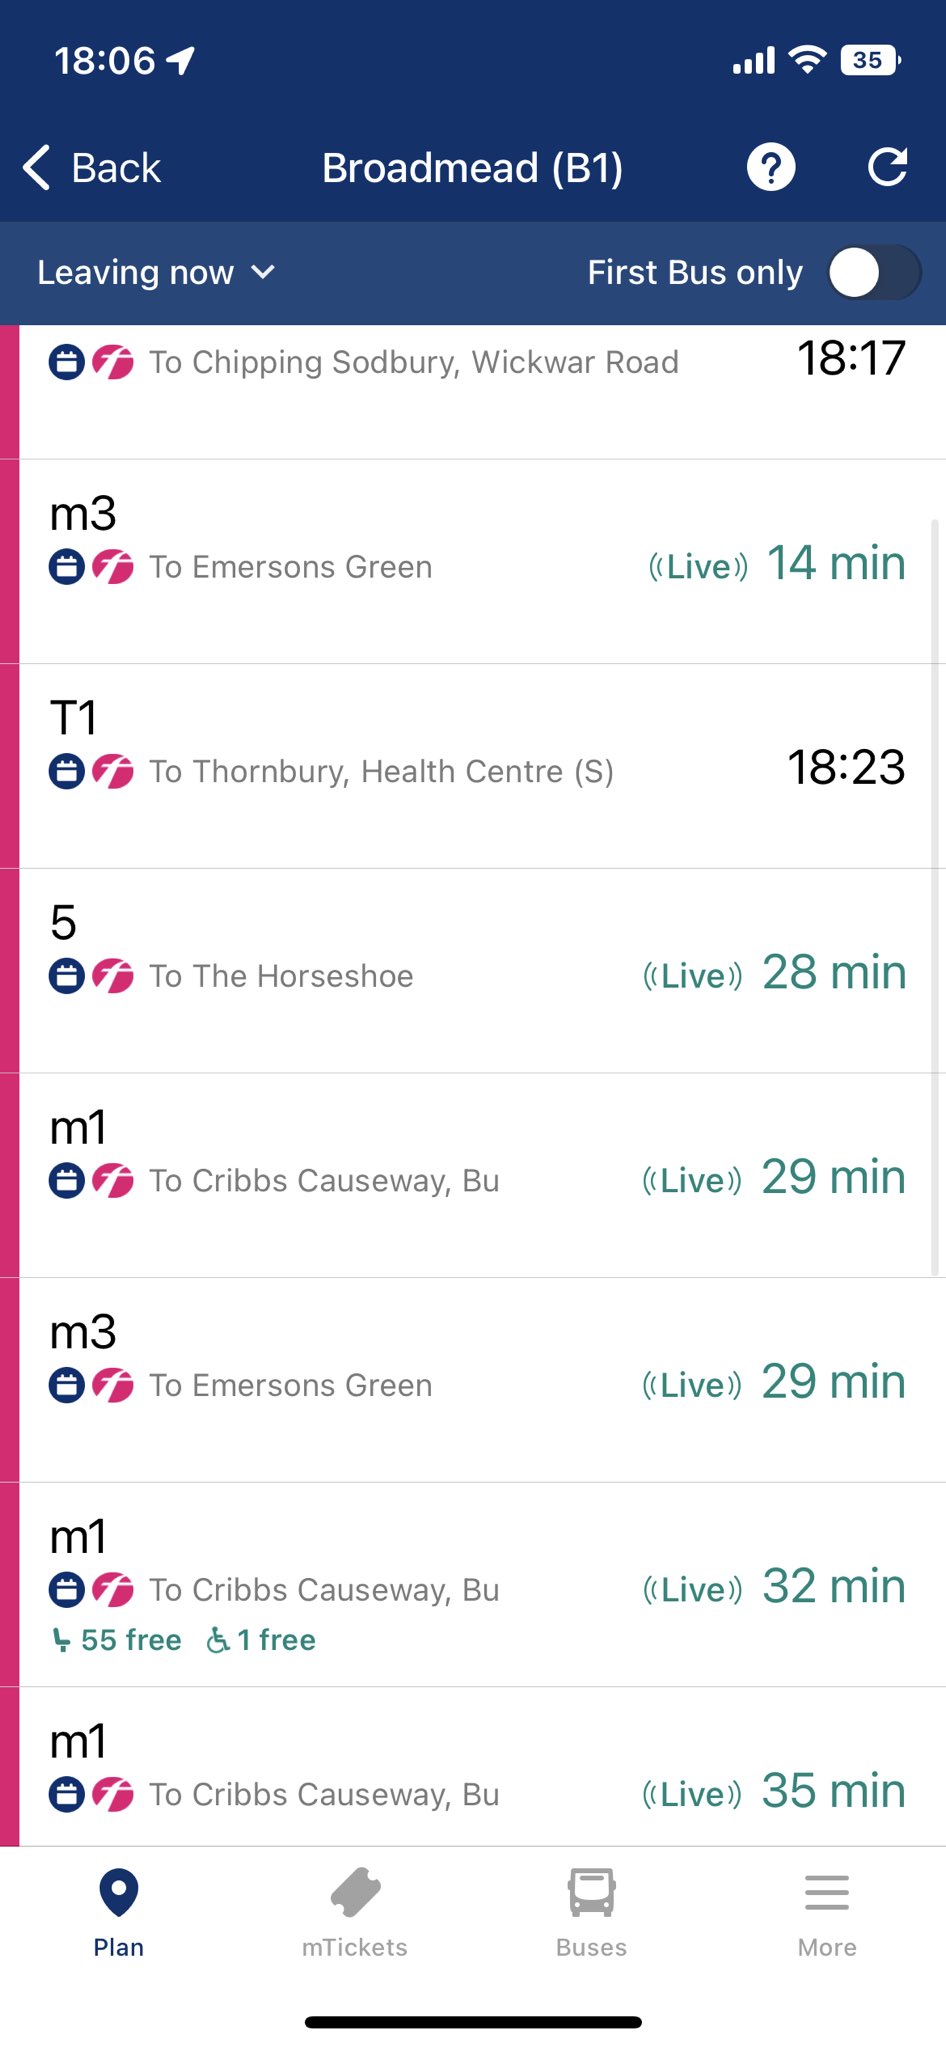Tap the back chevron icon
The width and height of the screenshot is (946, 2048).
pyautogui.click(x=37, y=167)
